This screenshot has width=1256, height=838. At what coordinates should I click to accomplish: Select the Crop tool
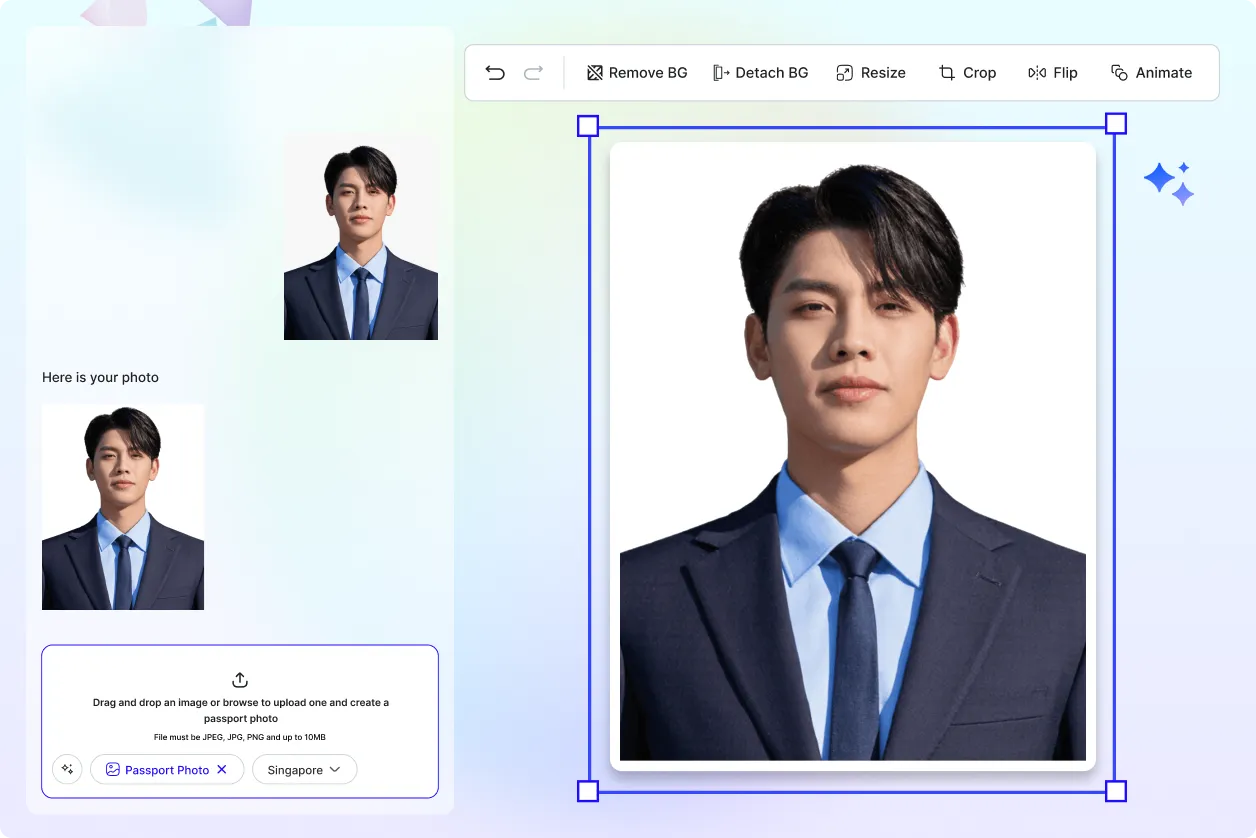(966, 72)
